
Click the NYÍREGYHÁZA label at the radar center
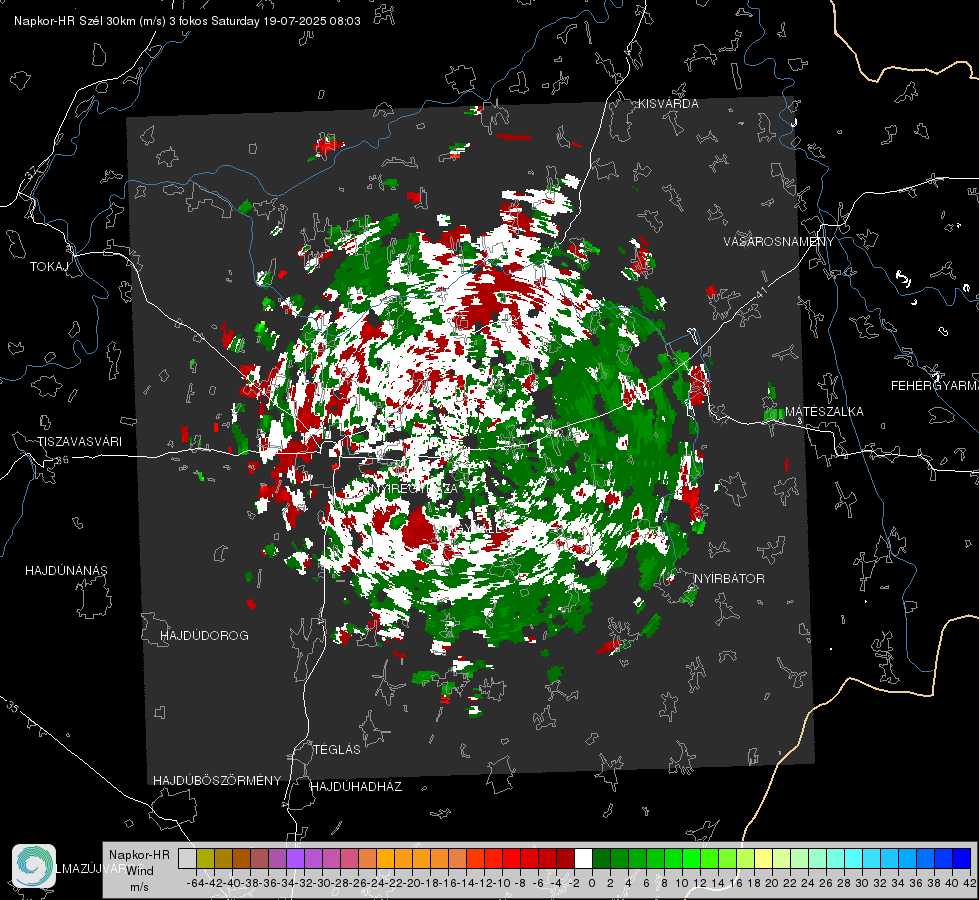pos(413,488)
